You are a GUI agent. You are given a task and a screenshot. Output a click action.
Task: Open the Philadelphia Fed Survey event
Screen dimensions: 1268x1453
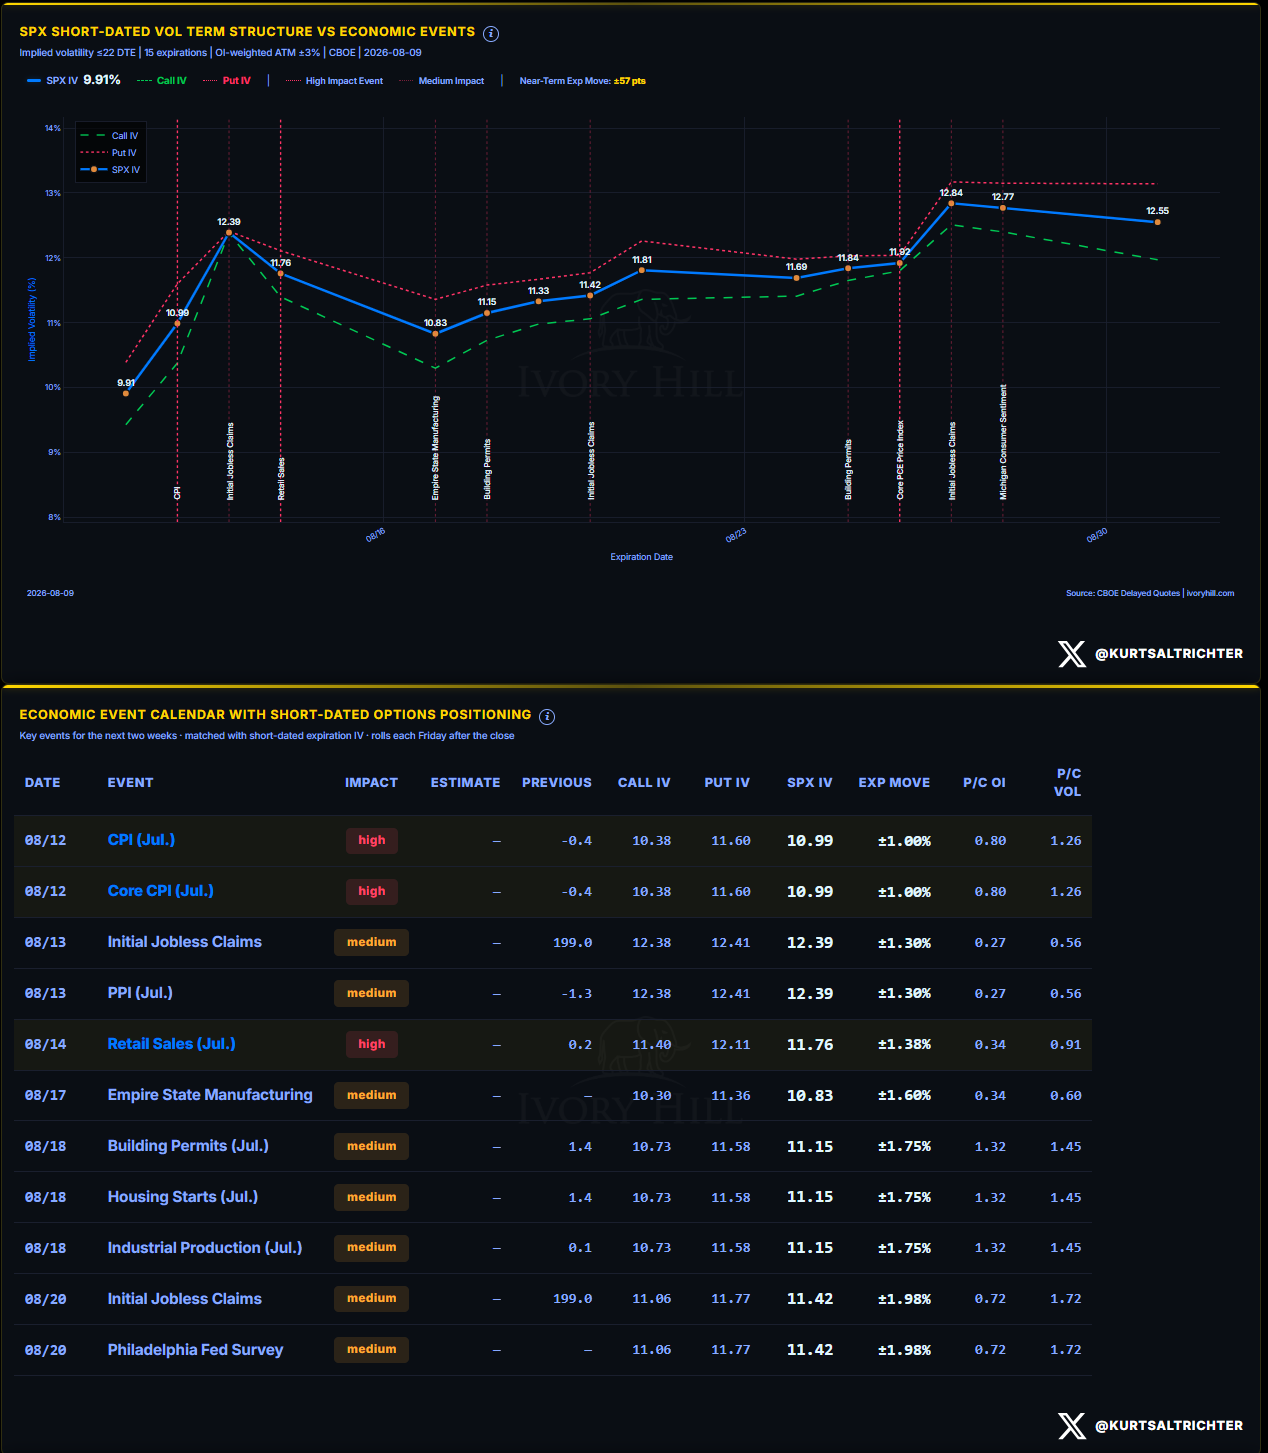click(196, 1350)
